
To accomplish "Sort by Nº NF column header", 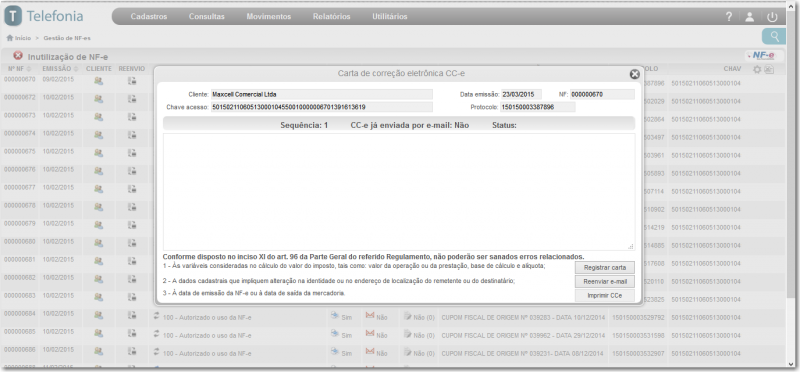I will (x=19, y=68).
